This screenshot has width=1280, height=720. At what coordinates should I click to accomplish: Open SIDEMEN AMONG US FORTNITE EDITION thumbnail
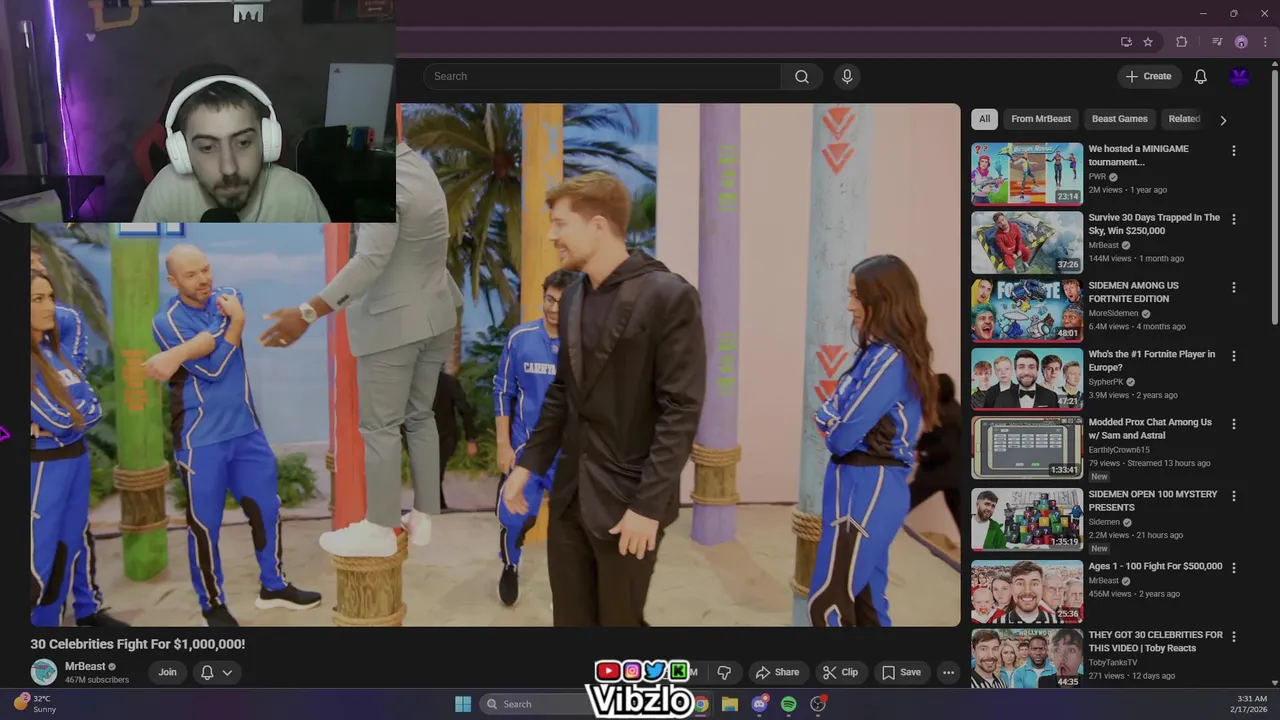(1027, 310)
